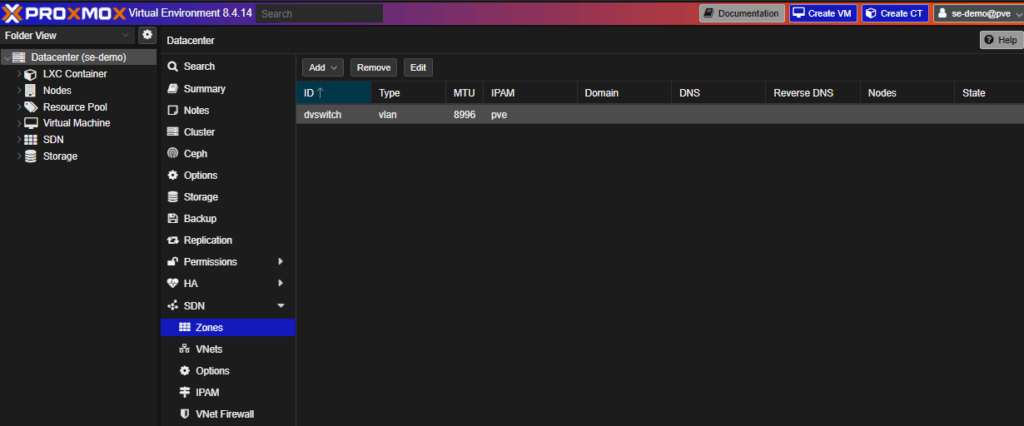Click the Nodes building icon

point(30,90)
